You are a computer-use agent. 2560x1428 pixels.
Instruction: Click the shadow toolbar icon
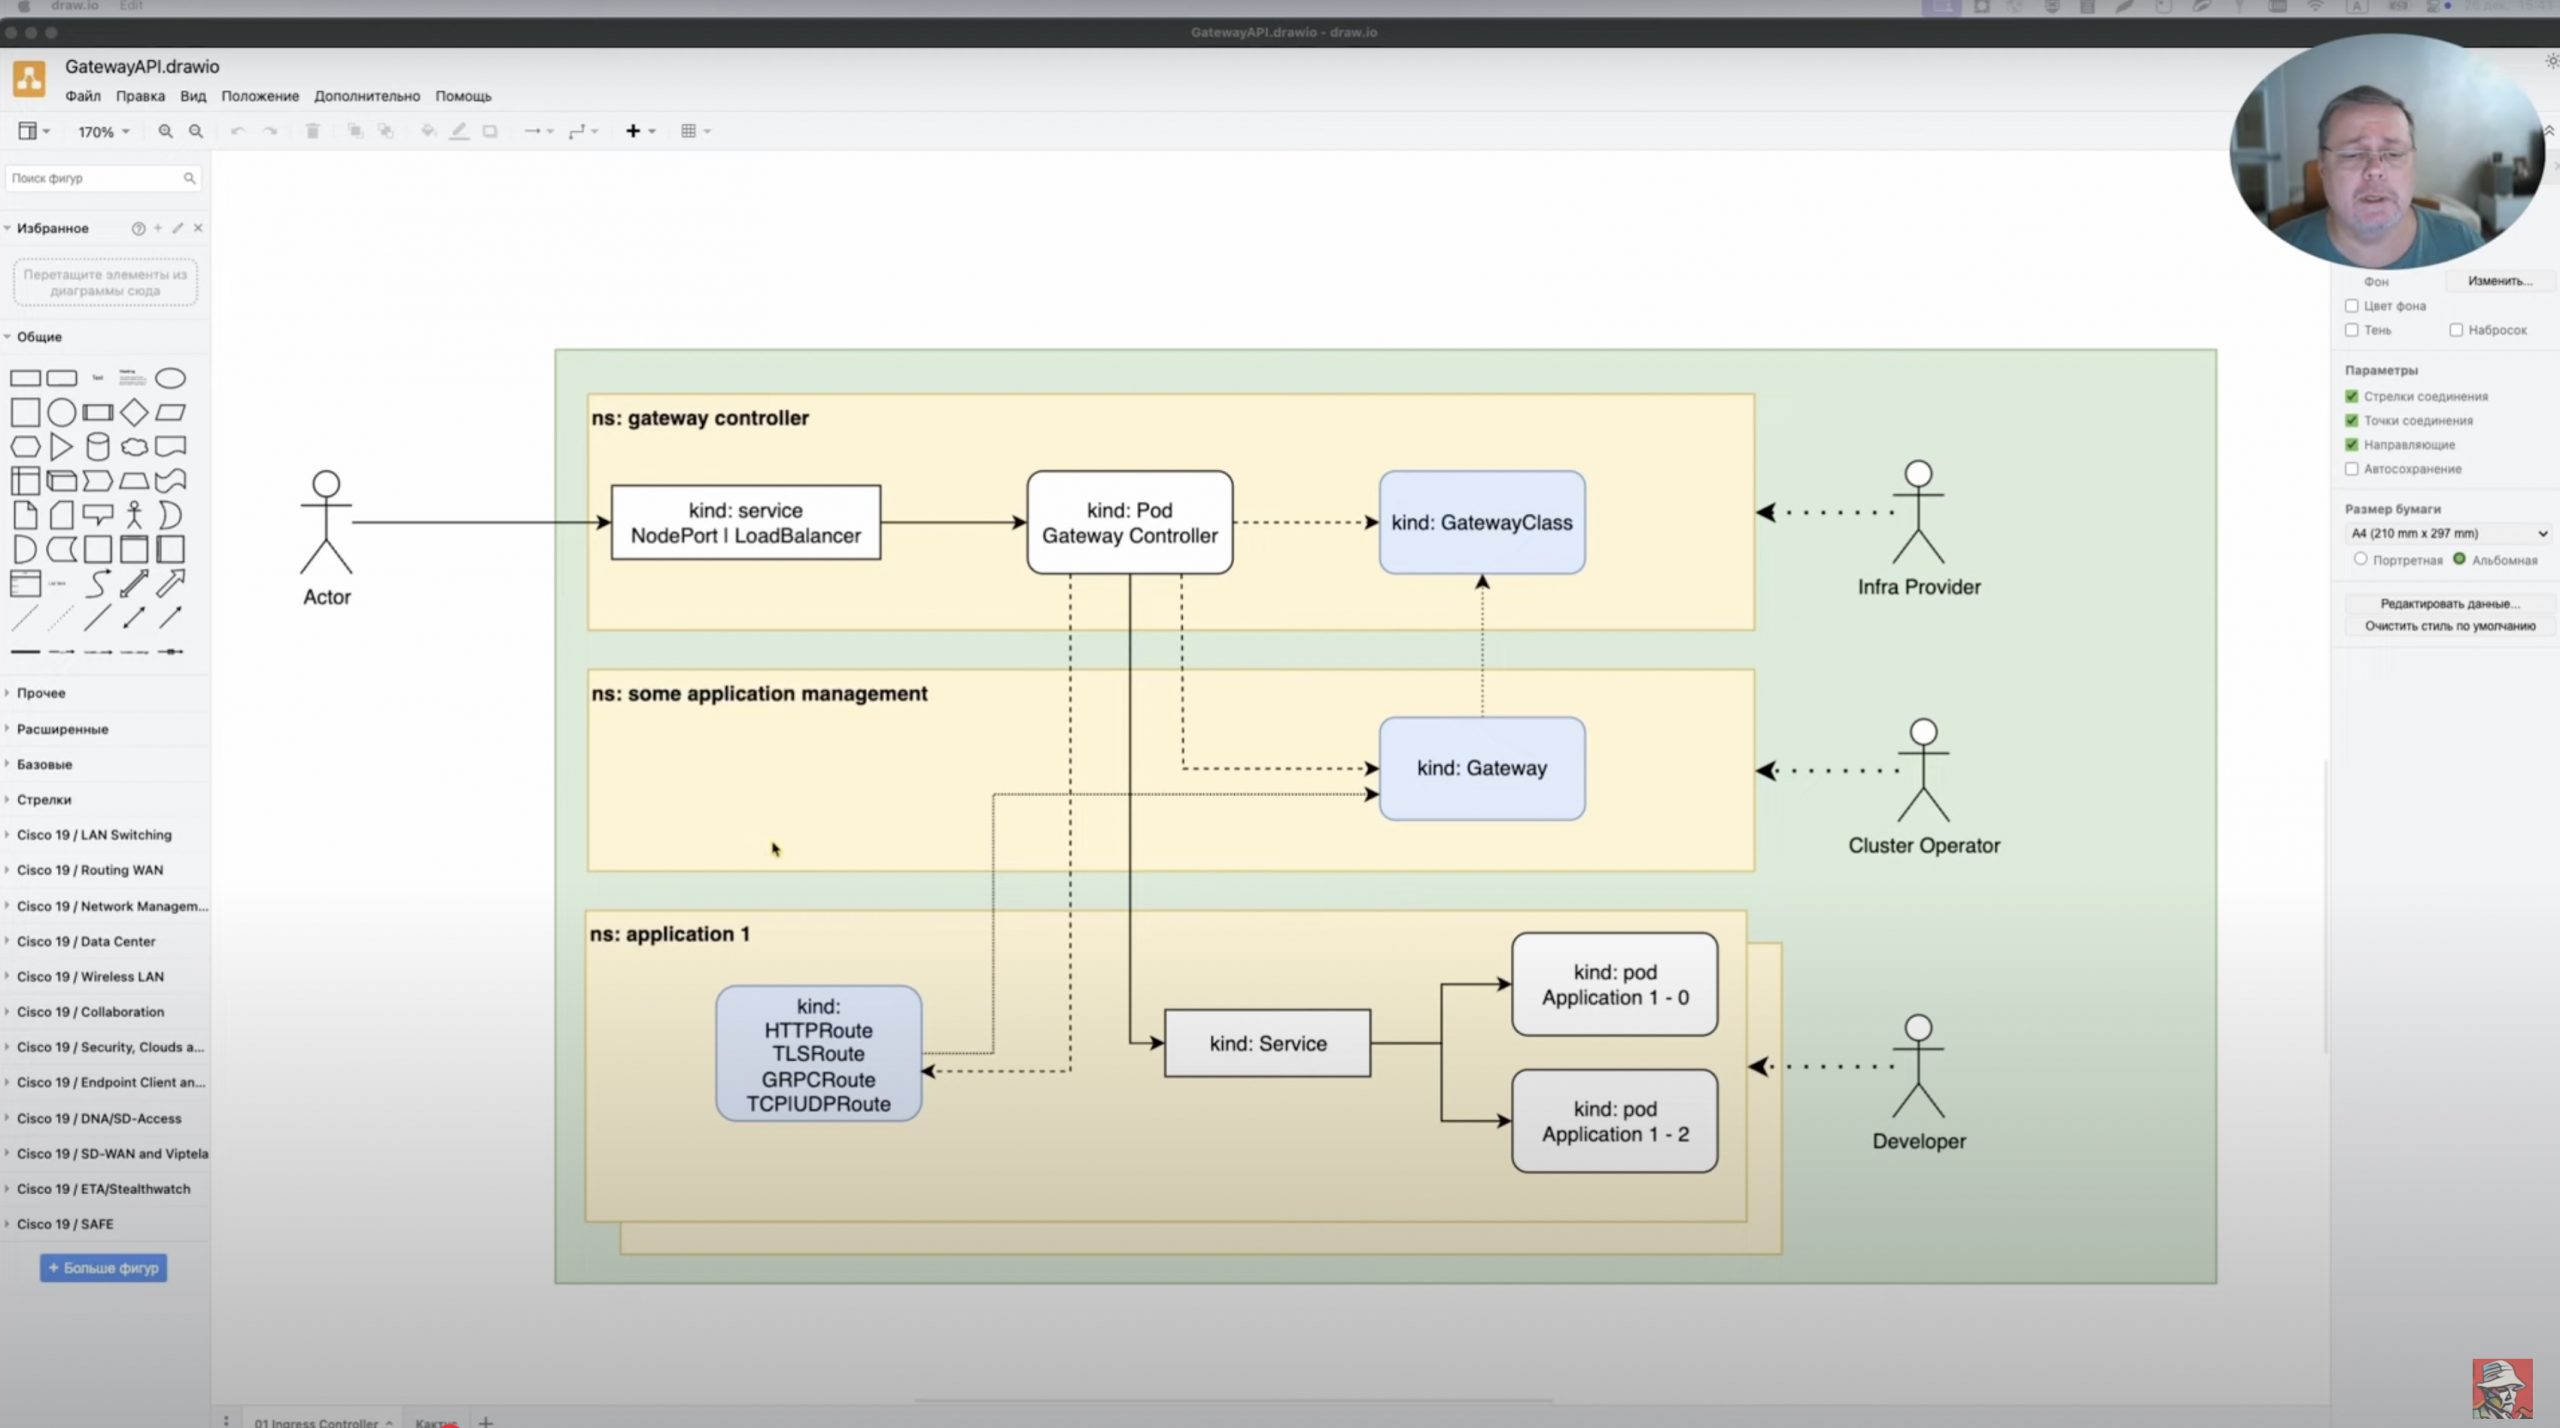point(490,131)
